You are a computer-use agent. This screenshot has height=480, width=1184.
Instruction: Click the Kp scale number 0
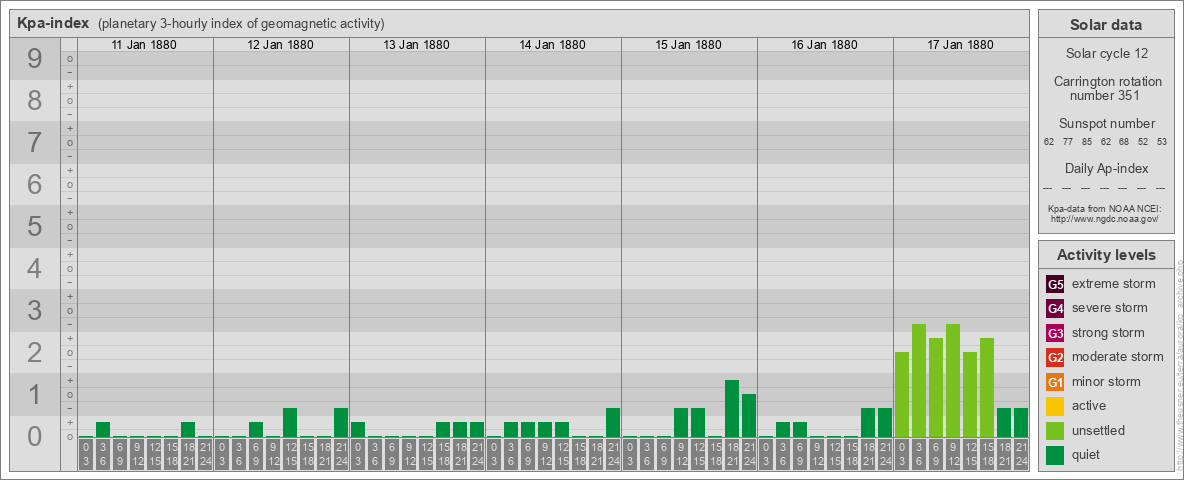[35, 436]
